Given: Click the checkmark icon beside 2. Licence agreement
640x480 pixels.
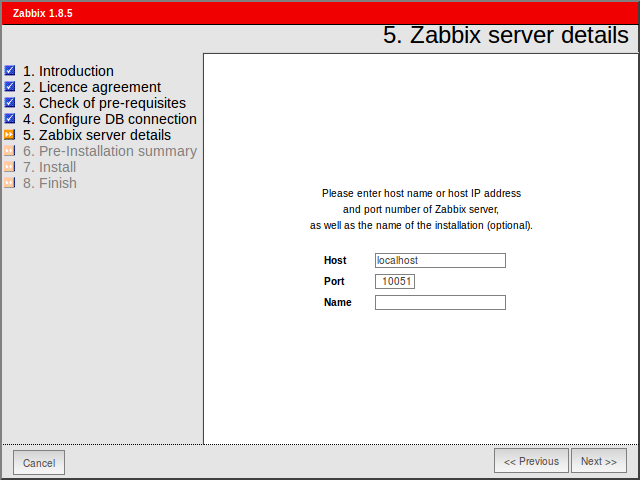Looking at the screenshot, I should point(10,87).
